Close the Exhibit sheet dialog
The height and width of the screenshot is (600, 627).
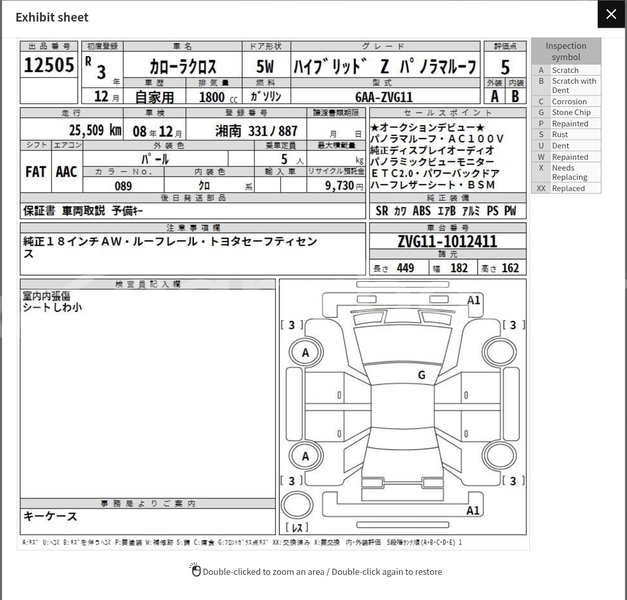pyautogui.click(x=611, y=14)
